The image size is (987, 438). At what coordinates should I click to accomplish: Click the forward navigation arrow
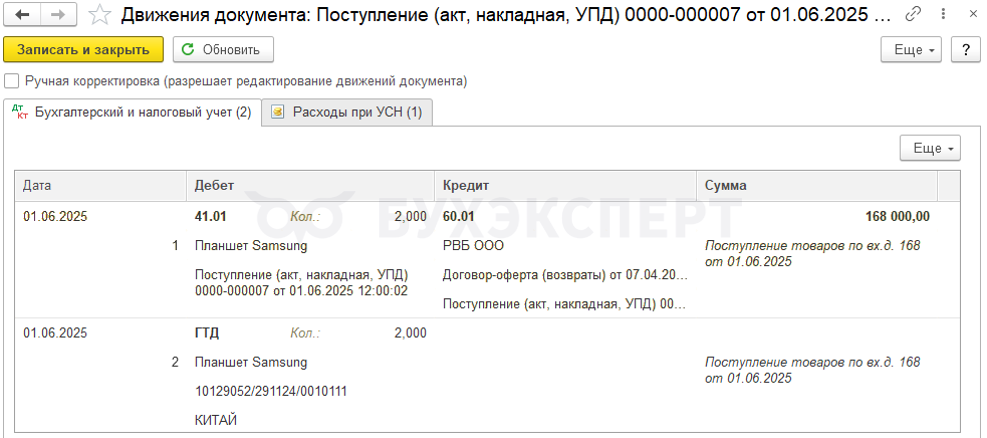pos(59,15)
